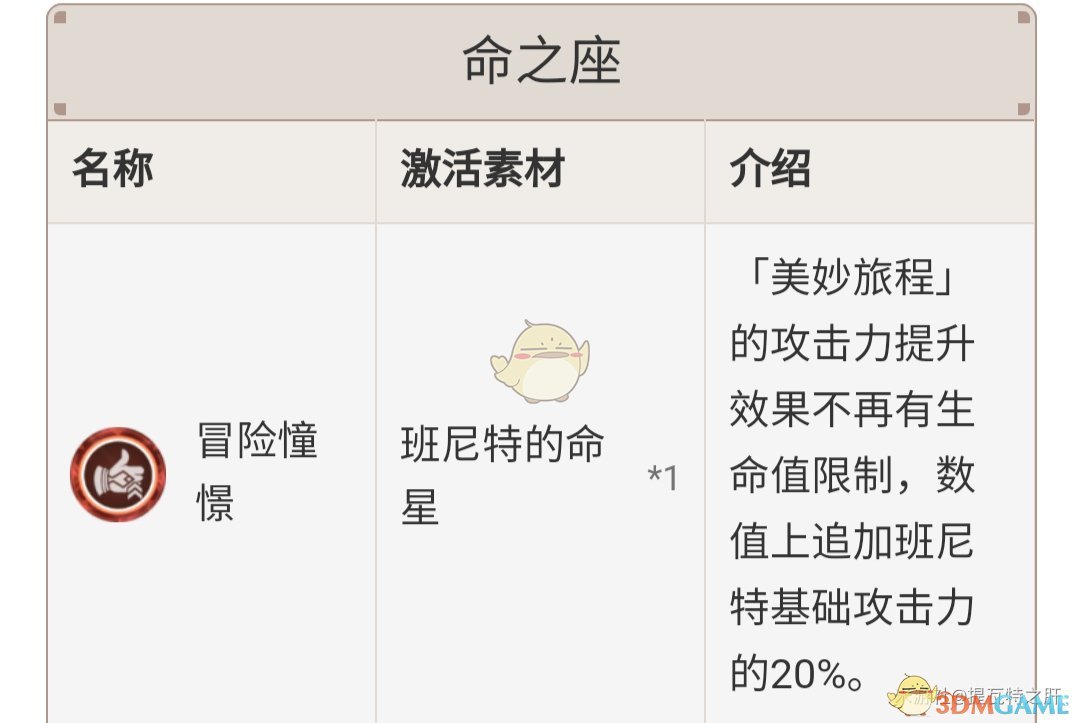
Task: Select the 介绍 column header
Action: pyautogui.click(x=770, y=170)
